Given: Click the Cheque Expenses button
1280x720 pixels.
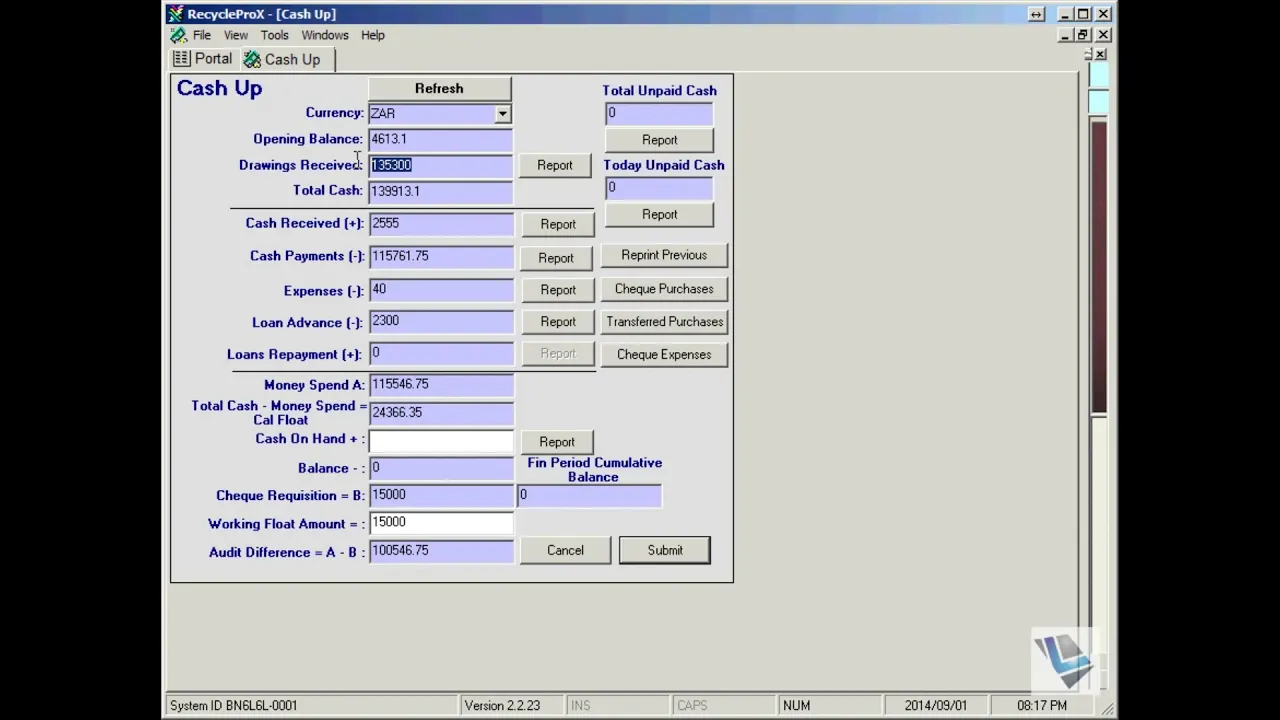Looking at the screenshot, I should coord(664,355).
